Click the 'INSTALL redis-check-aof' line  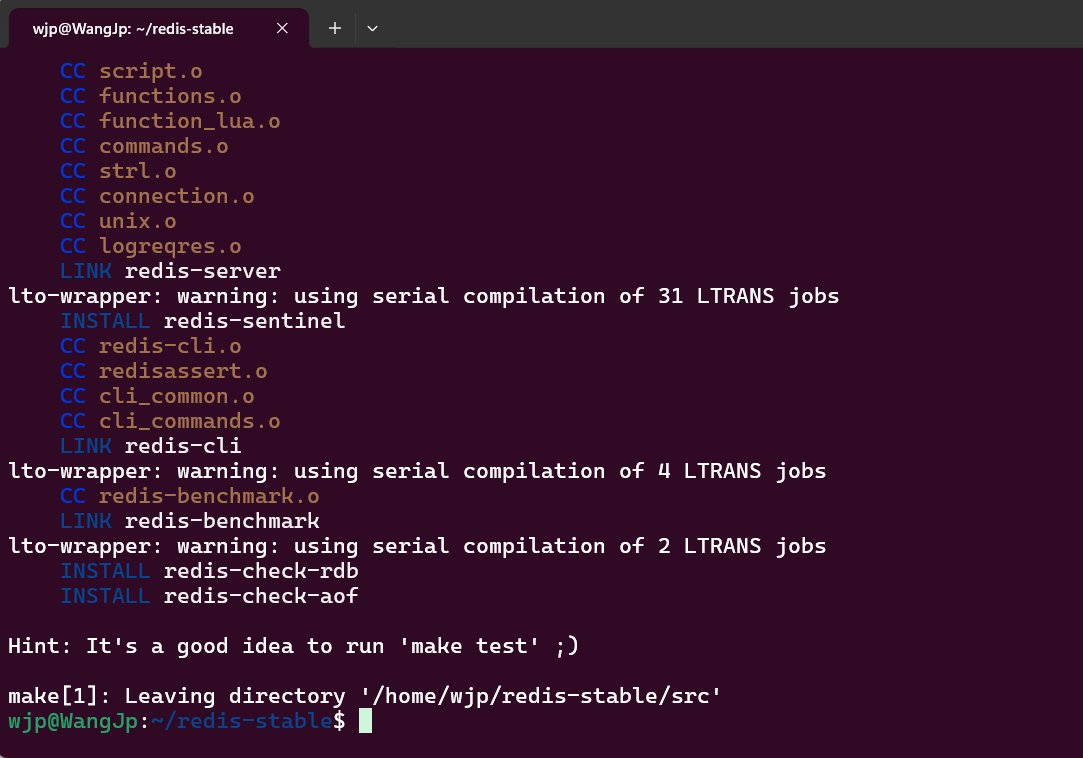209,596
